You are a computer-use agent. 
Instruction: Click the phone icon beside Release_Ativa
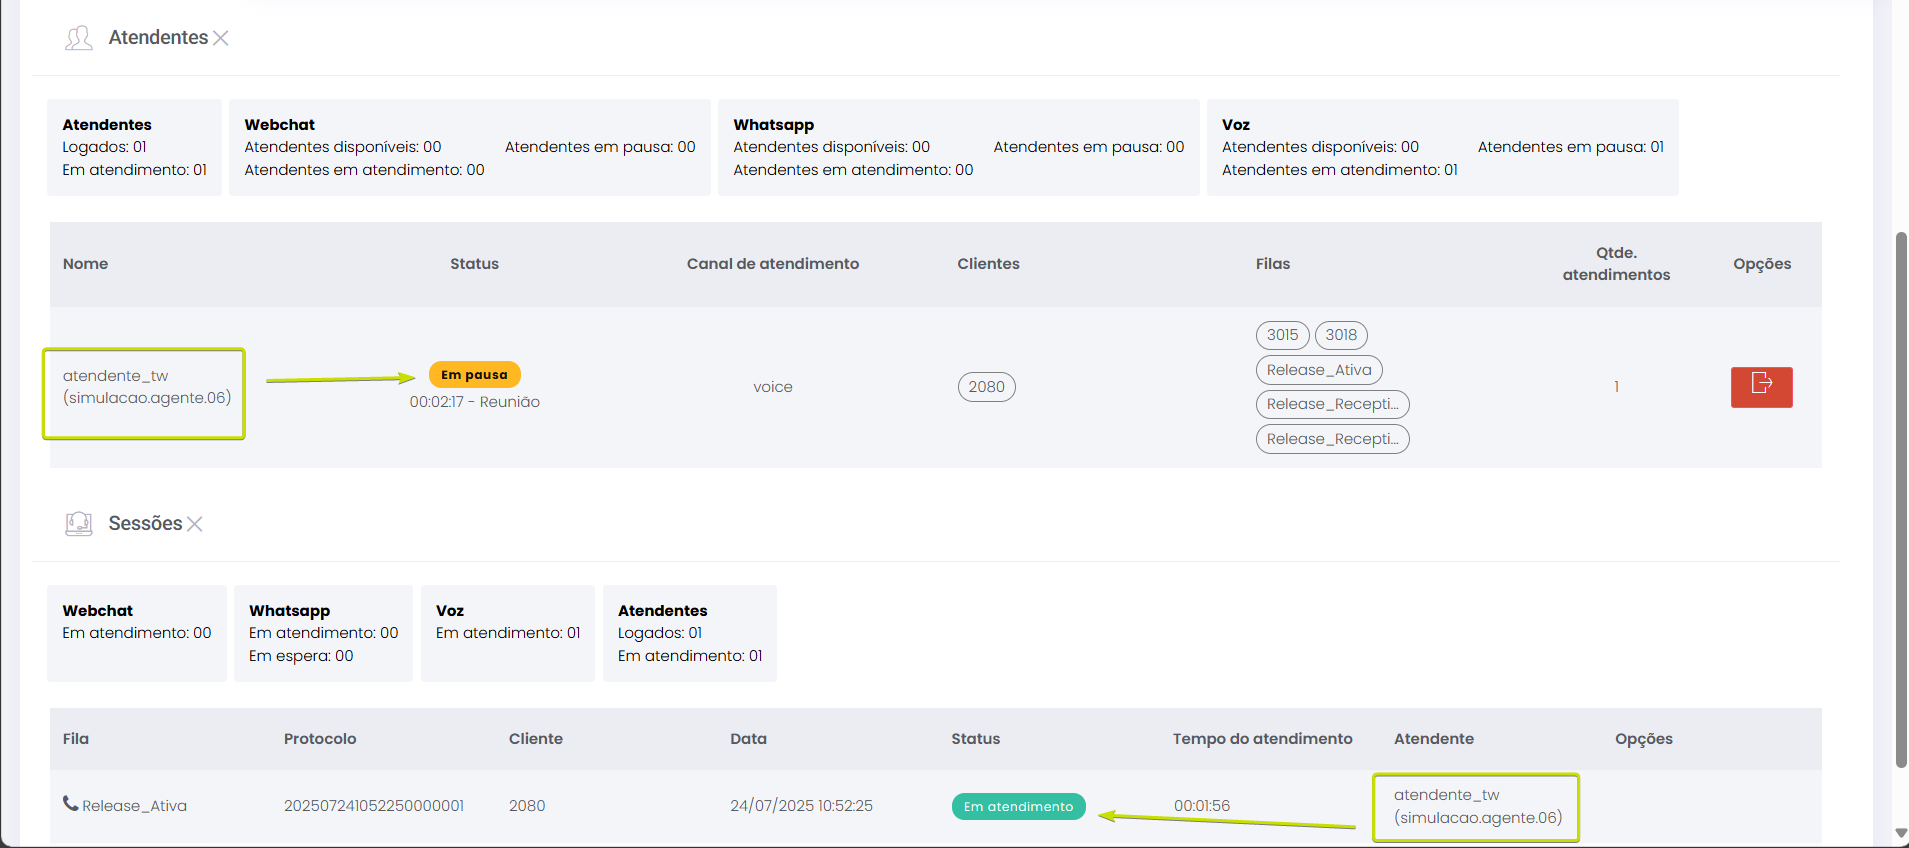click(x=70, y=804)
